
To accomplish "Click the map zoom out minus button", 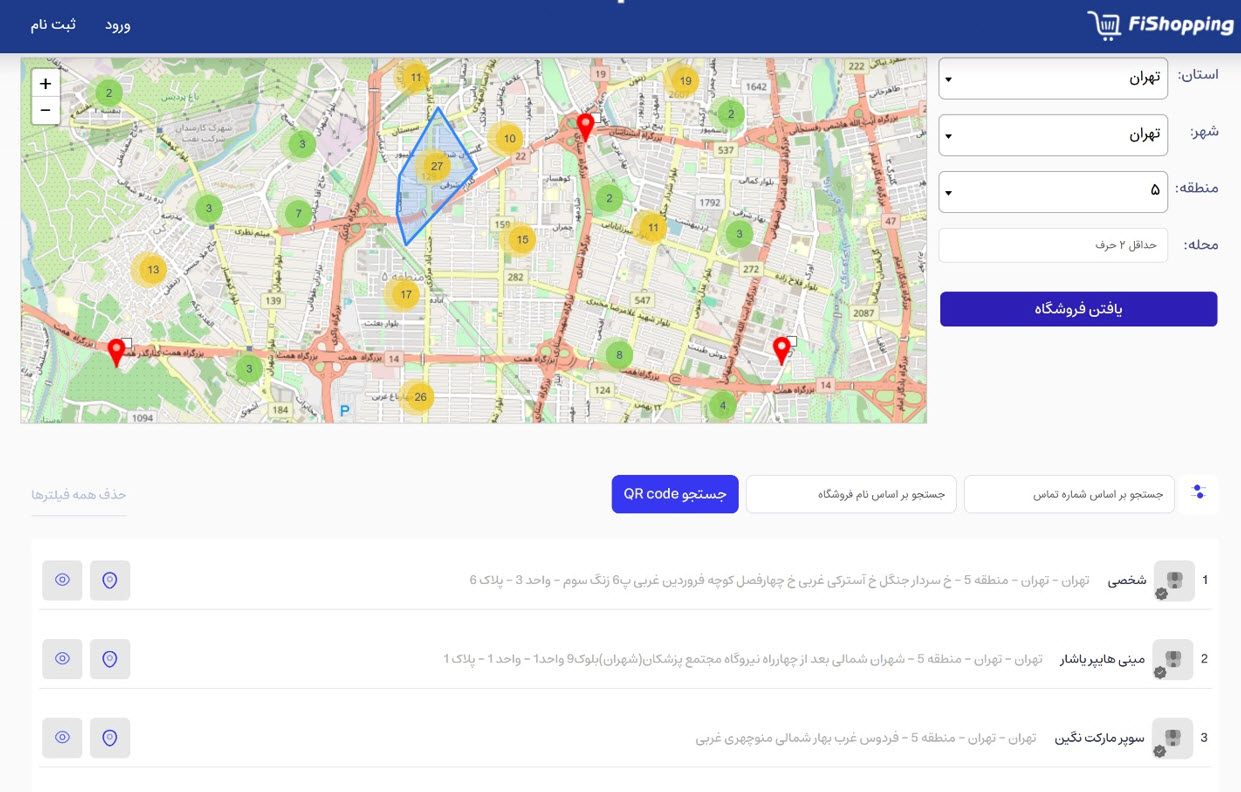I will coord(45,110).
